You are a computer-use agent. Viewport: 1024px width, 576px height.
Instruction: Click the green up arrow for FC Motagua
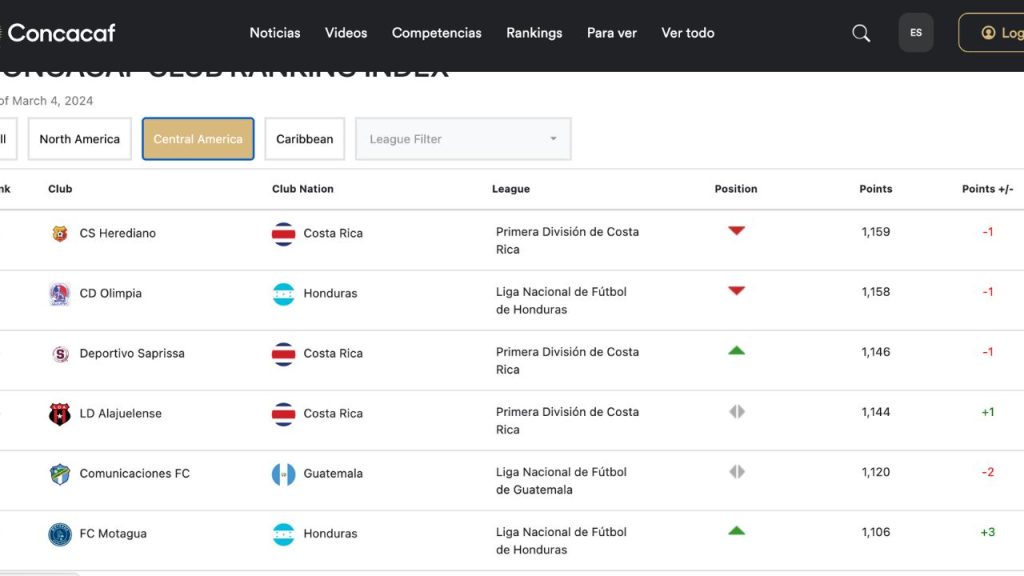click(x=737, y=531)
